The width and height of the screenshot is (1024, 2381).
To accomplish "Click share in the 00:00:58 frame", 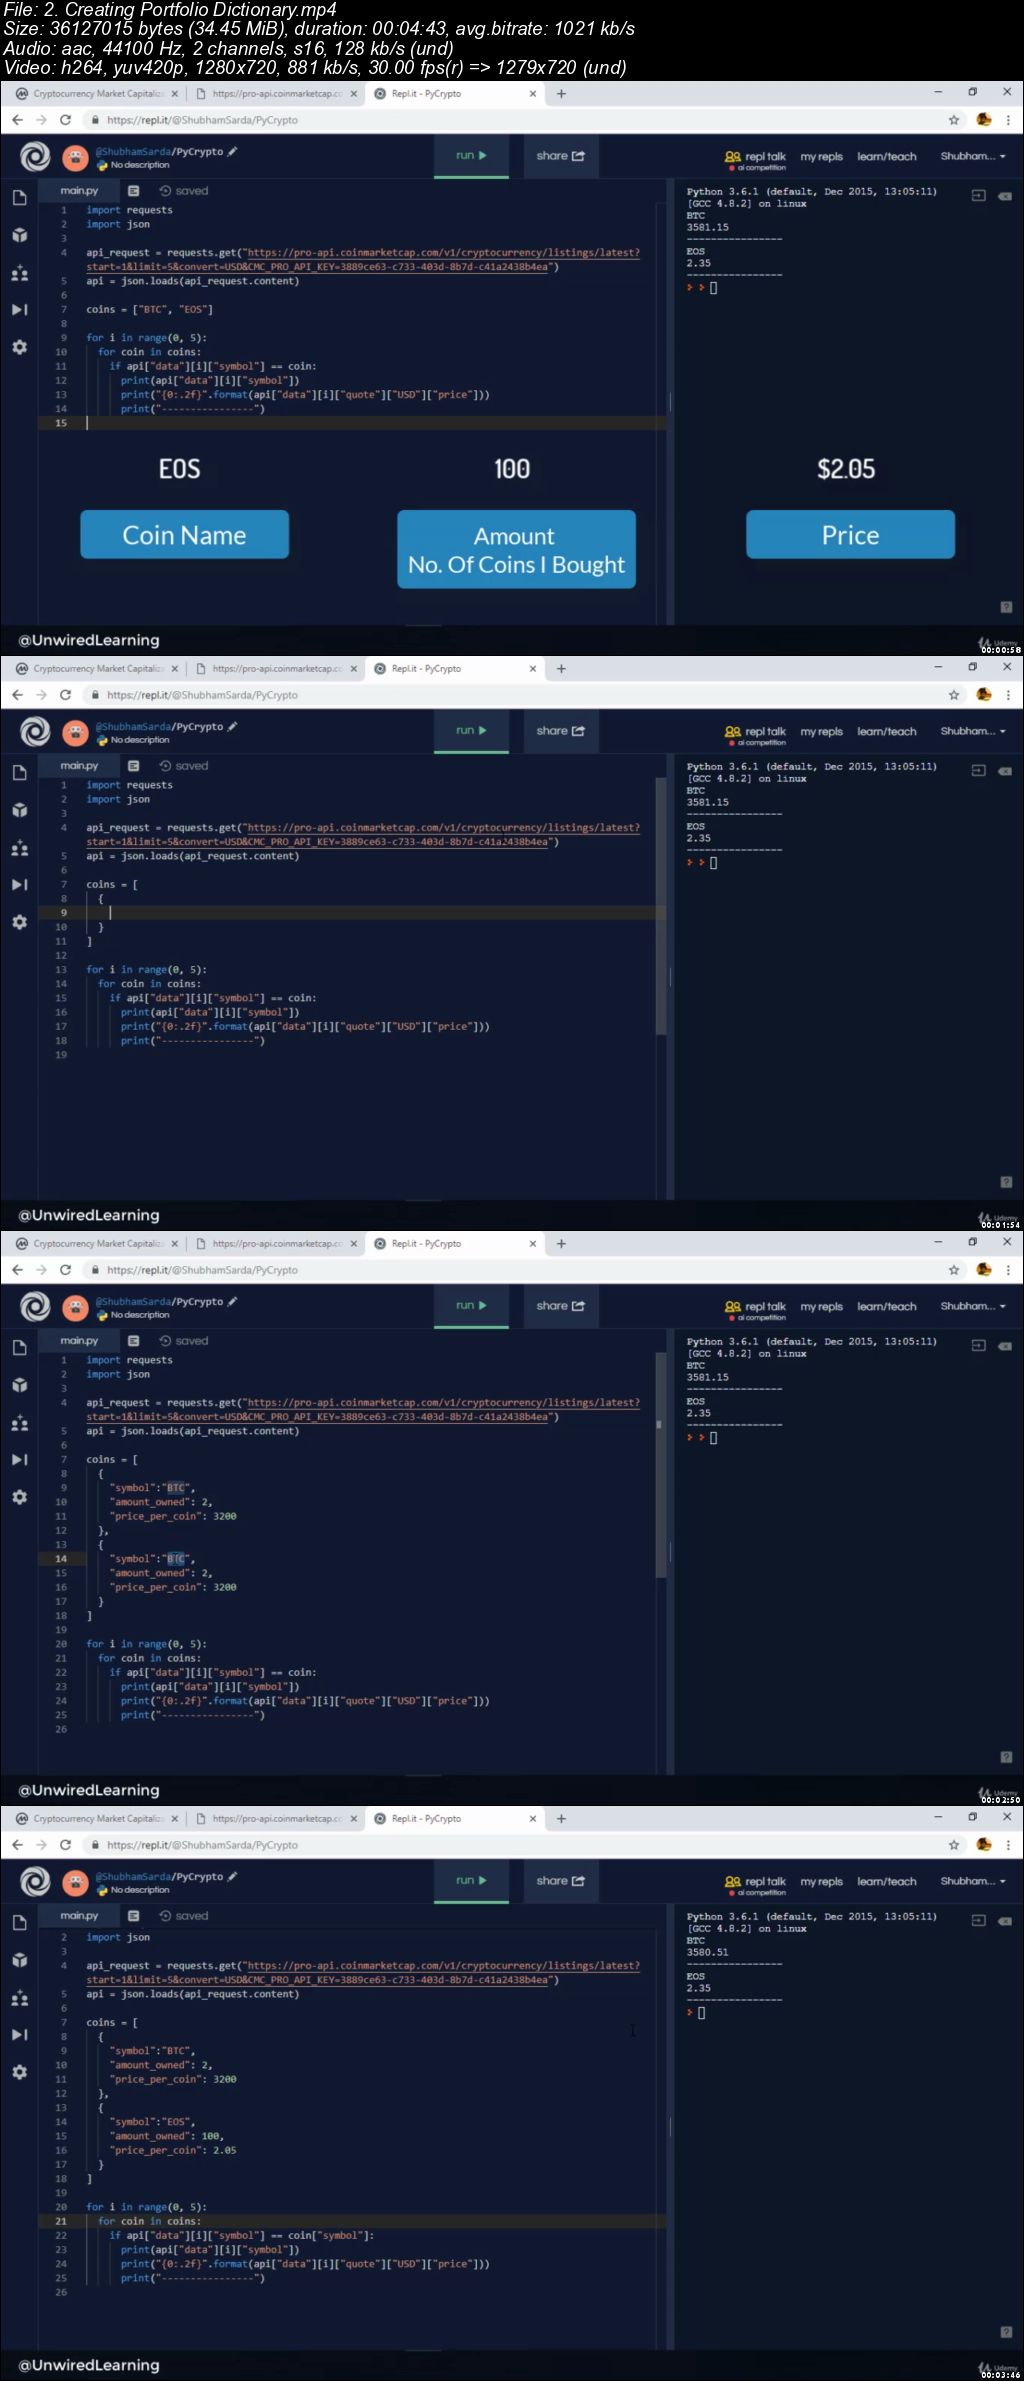I will click(x=560, y=156).
